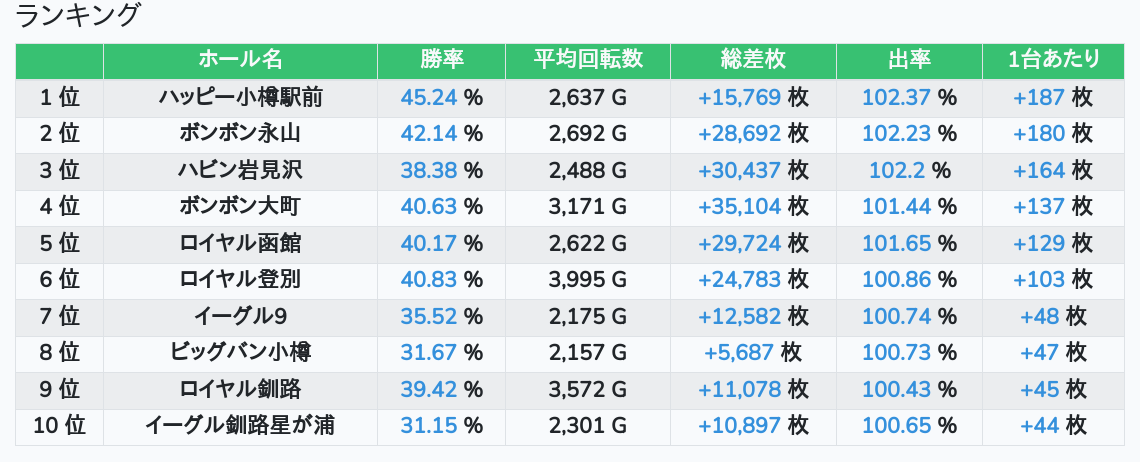Click the 45.24 win rate value
1140x462 pixels.
pos(429,98)
